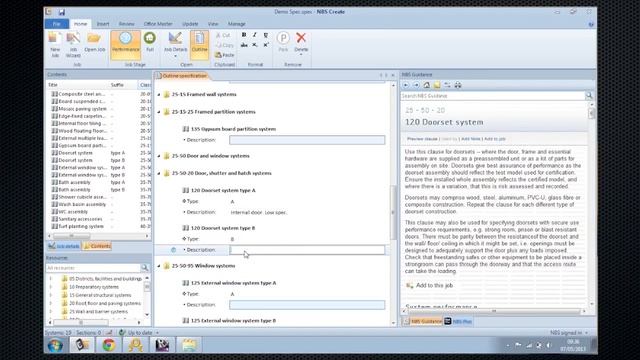Switch job stage to Performance

[125, 45]
